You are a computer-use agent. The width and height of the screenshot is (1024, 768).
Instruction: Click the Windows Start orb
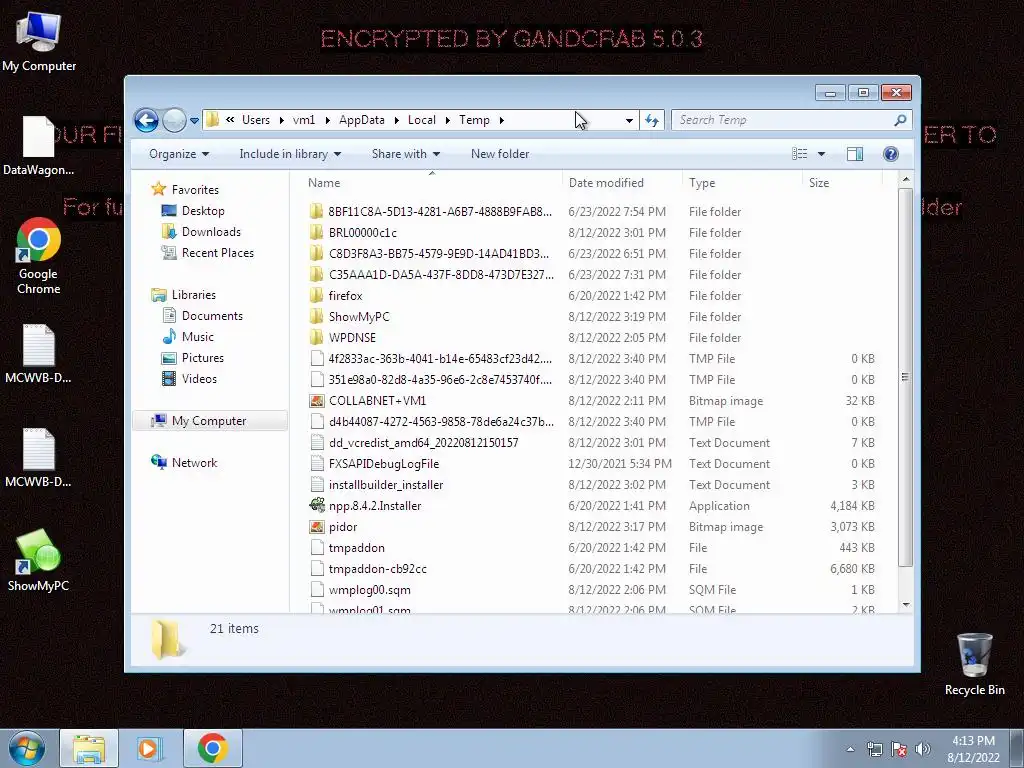tap(27, 748)
